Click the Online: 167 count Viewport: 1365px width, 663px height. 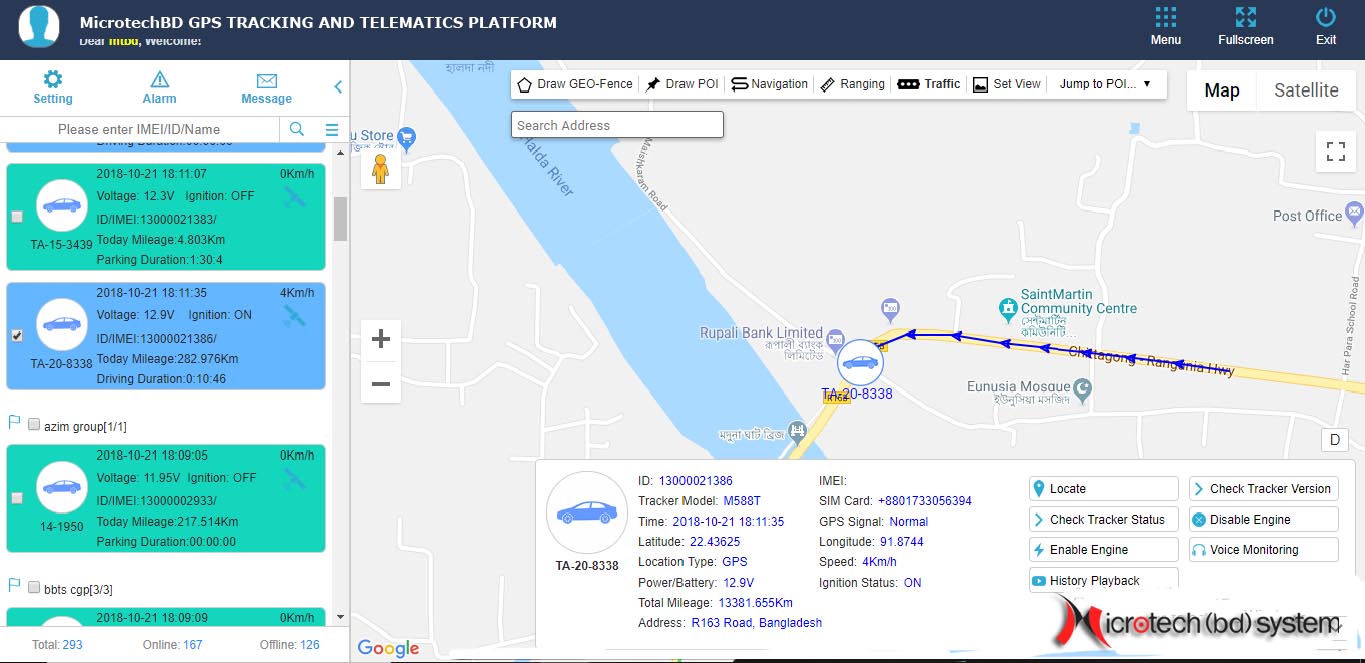coord(173,645)
